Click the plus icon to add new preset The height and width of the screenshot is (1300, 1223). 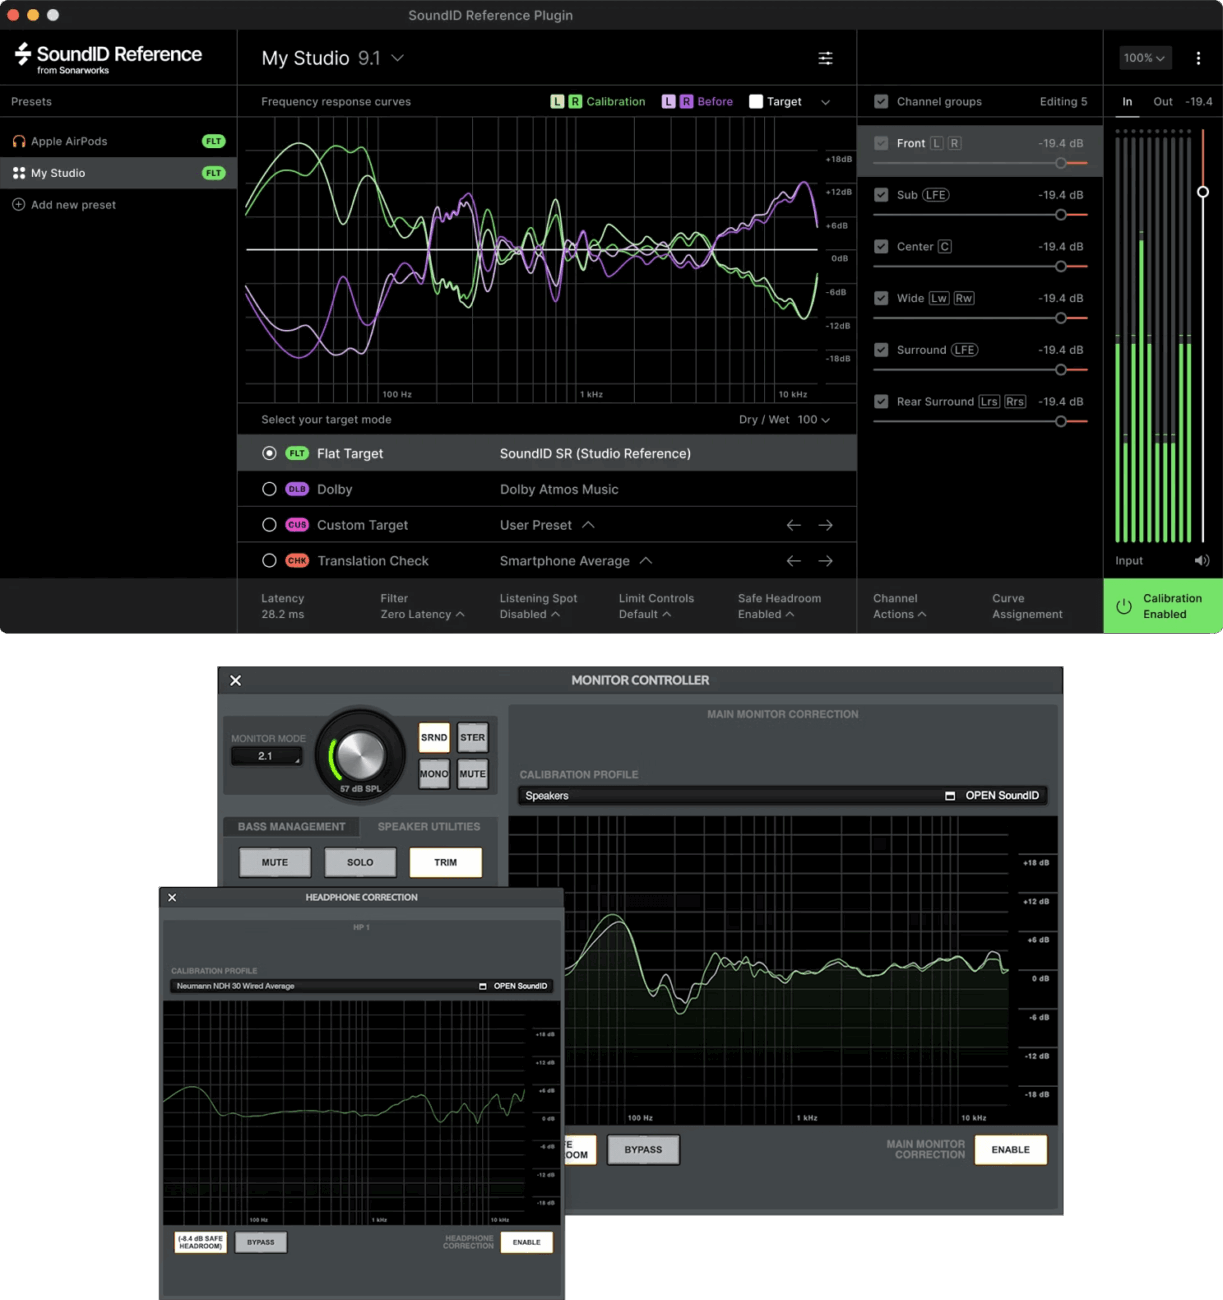point(18,204)
